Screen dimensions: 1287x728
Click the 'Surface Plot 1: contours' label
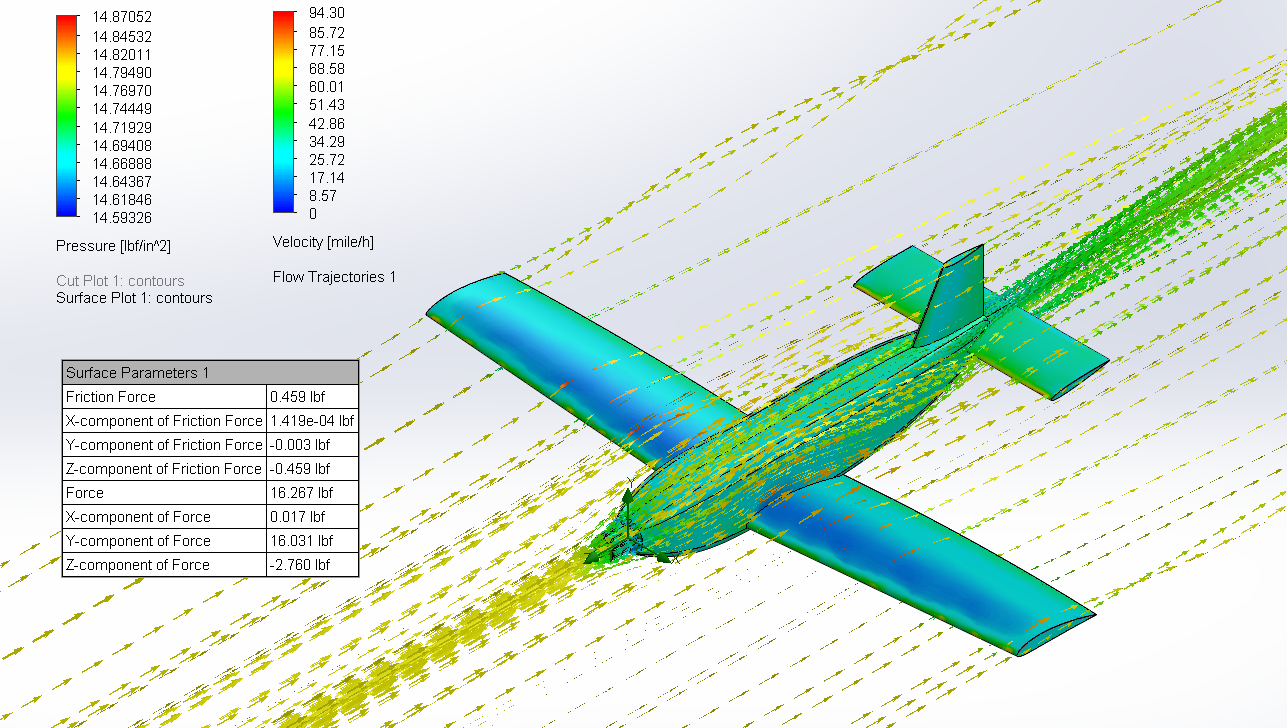134,298
